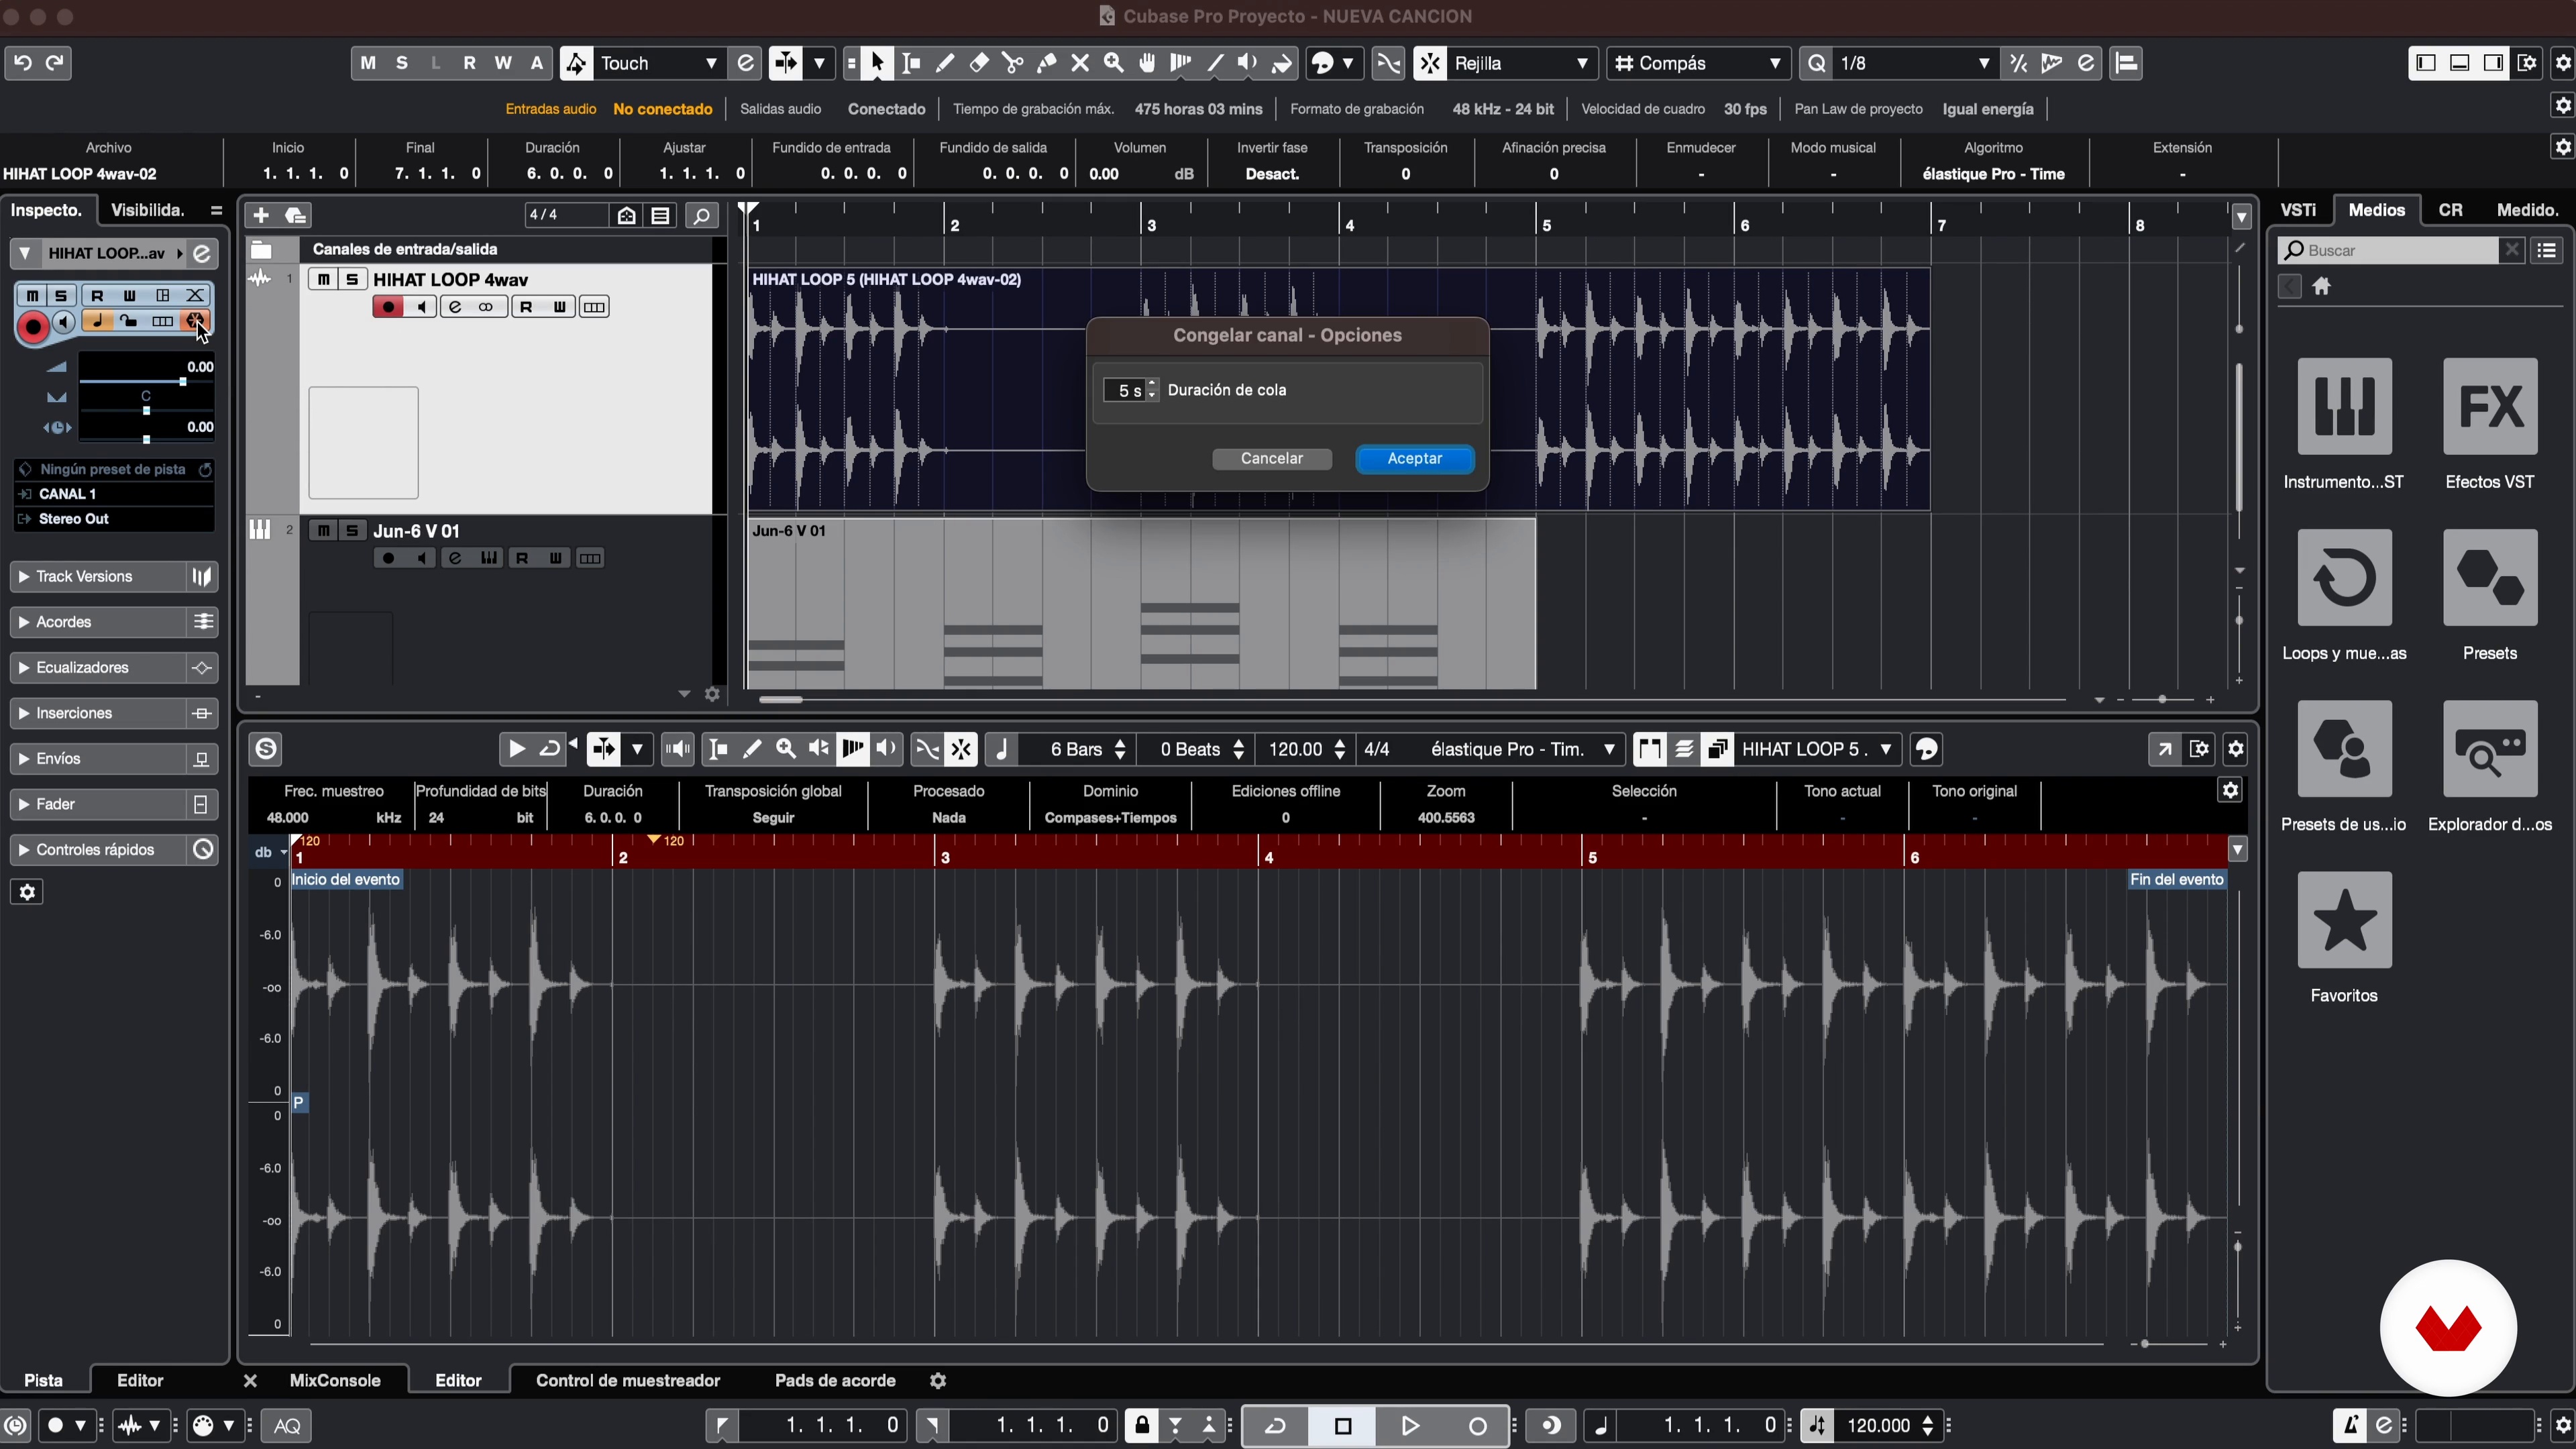Screen dimensions: 2576x1449
Task: Select the Object Selection arrow tool
Action: tap(877, 63)
